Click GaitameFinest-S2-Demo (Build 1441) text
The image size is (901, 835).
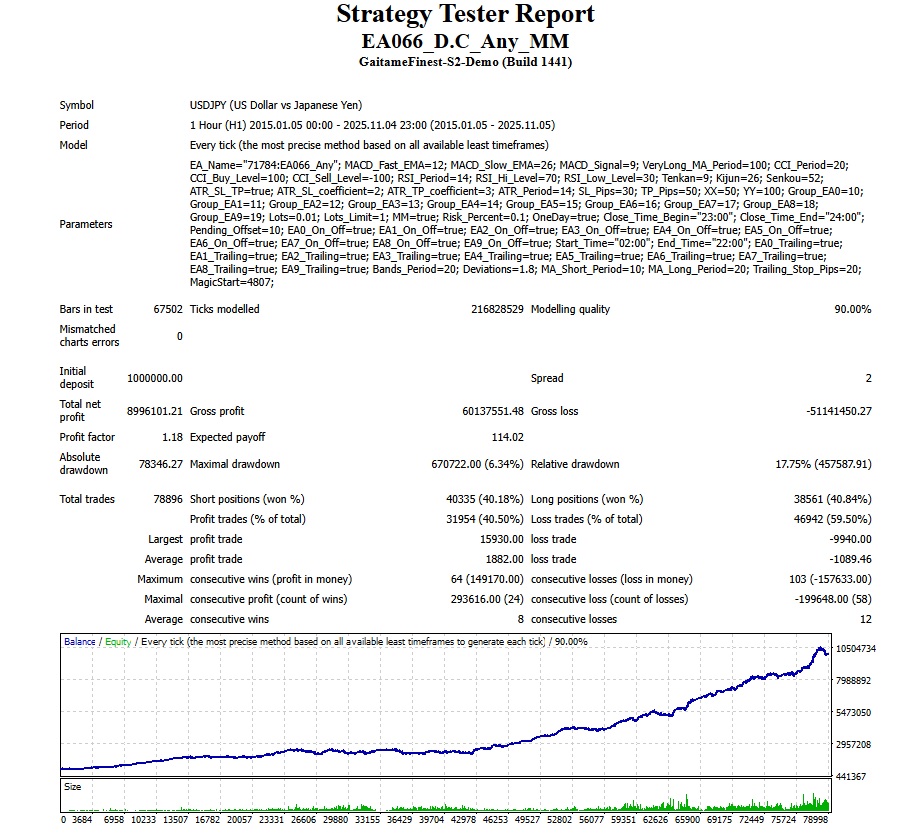click(465, 62)
